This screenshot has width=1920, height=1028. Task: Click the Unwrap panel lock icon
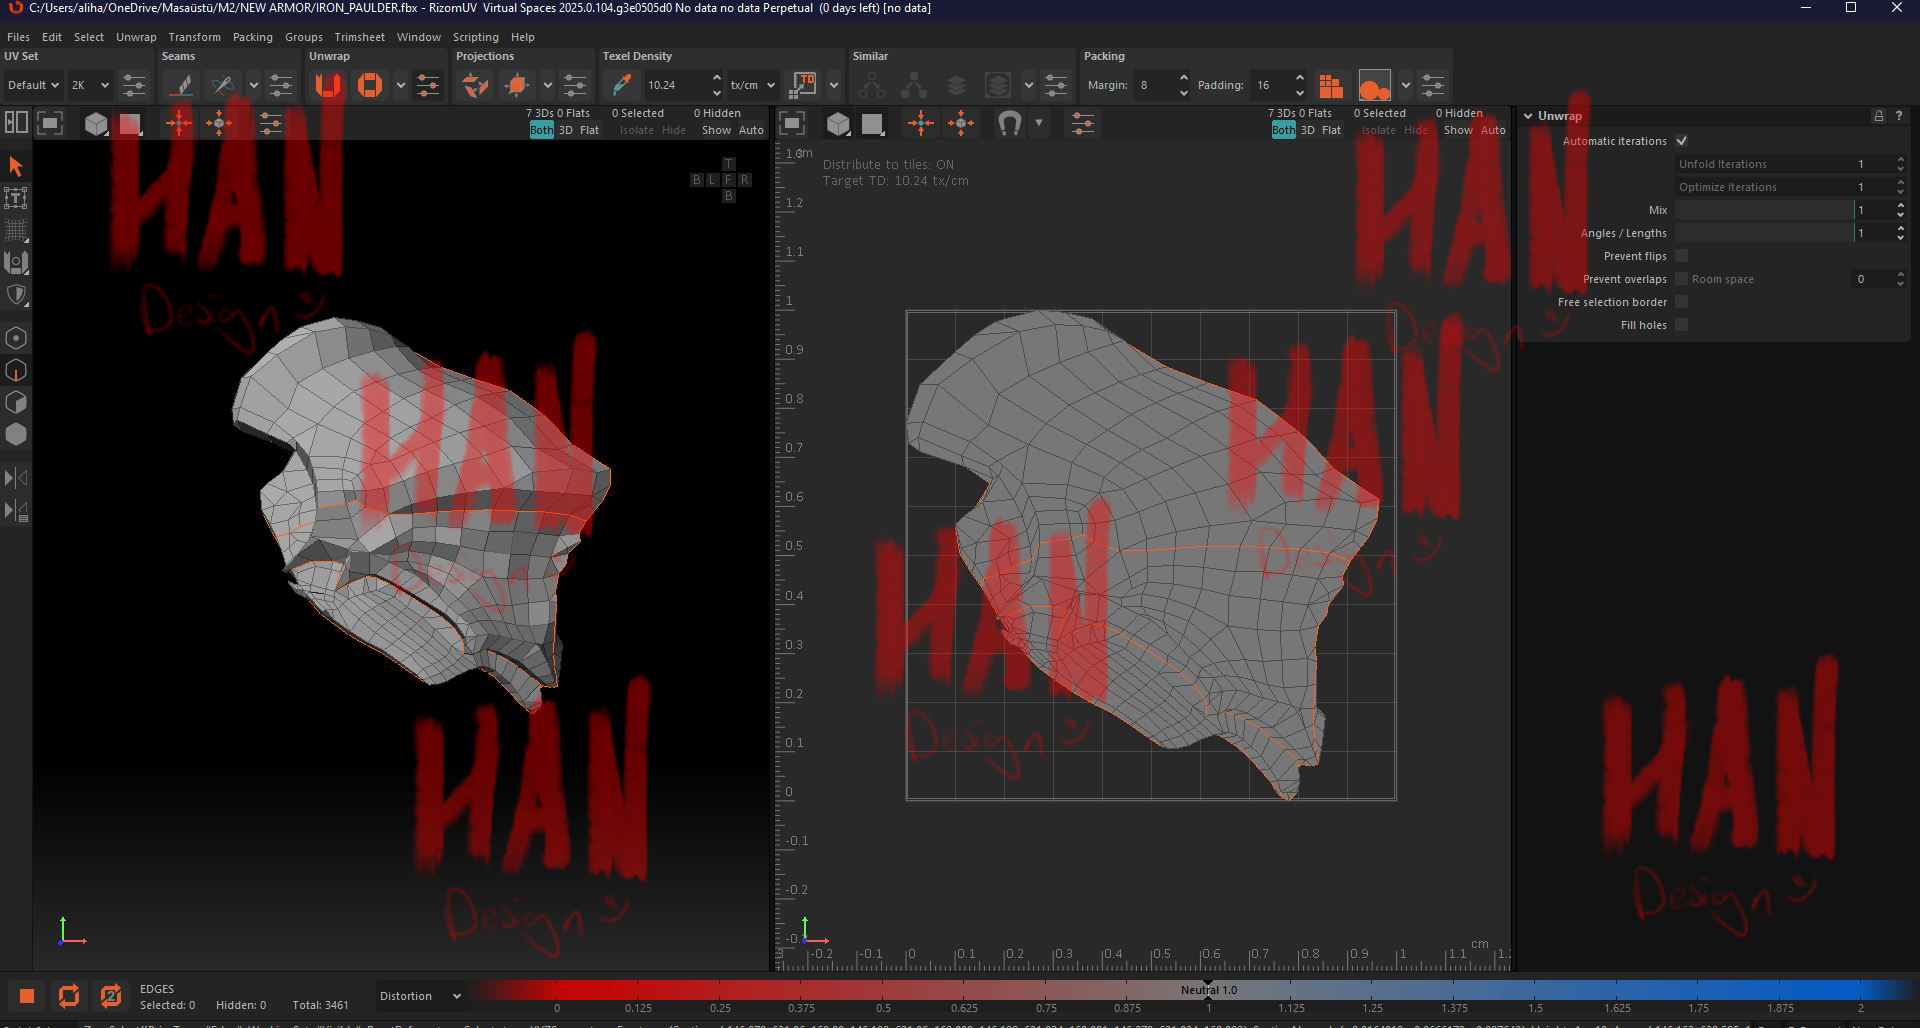[1879, 116]
